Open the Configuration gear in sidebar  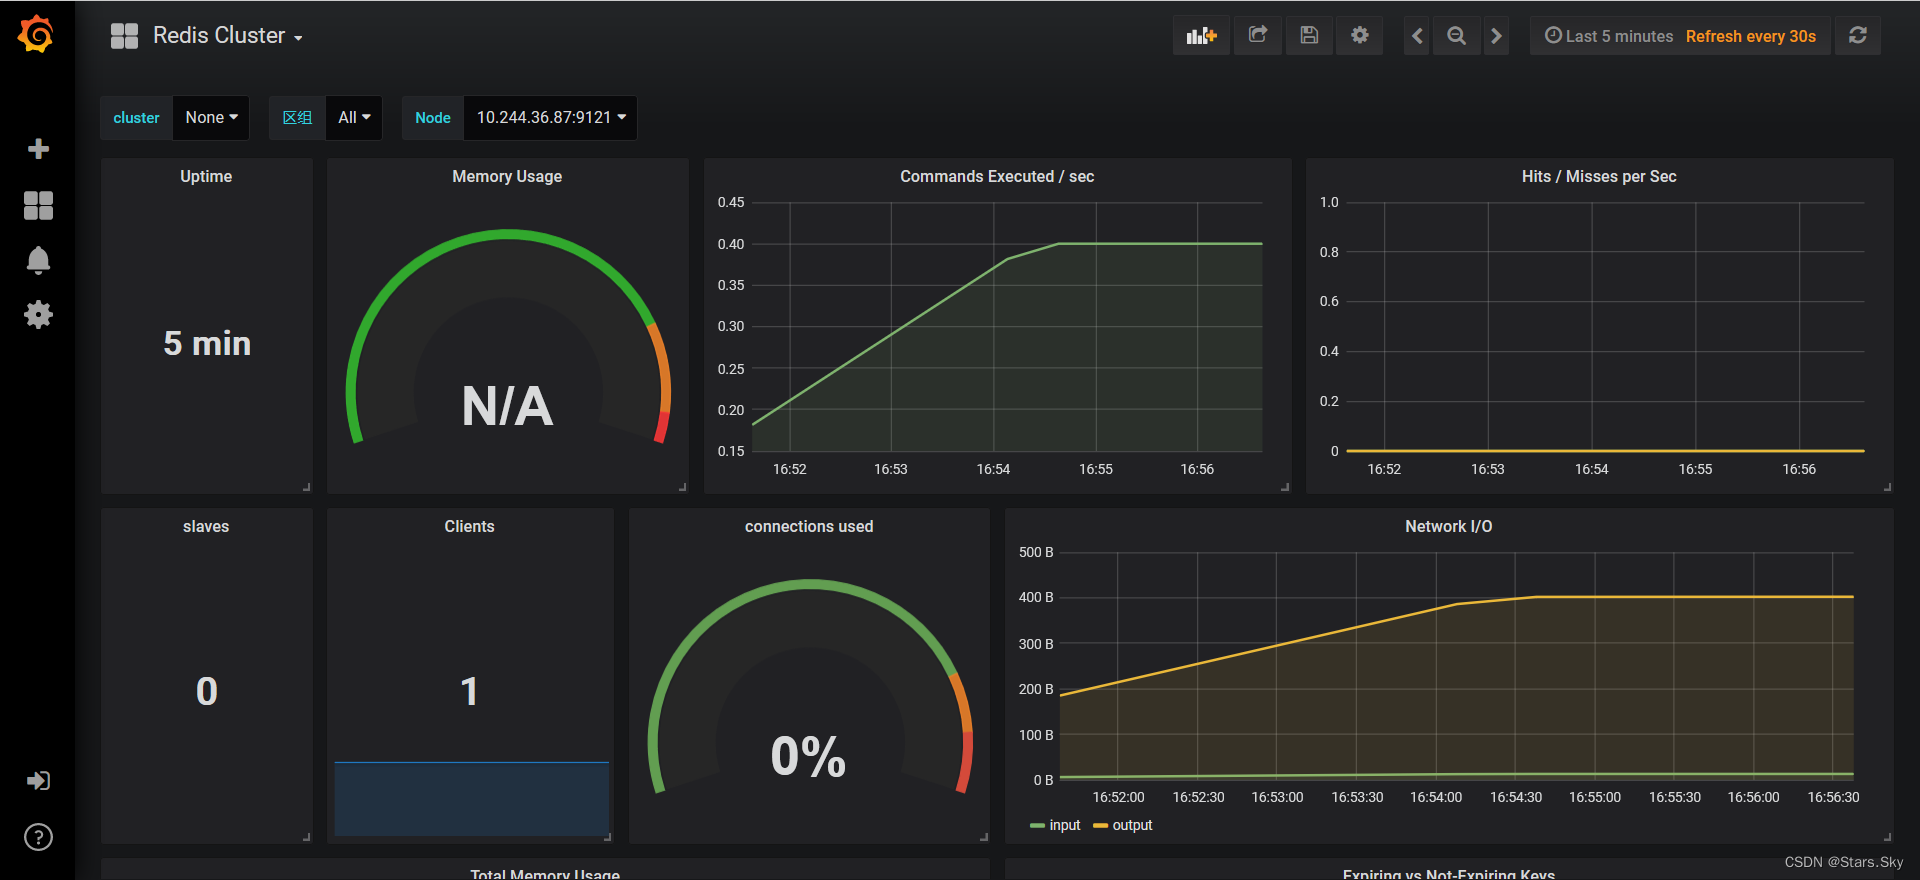(38, 315)
